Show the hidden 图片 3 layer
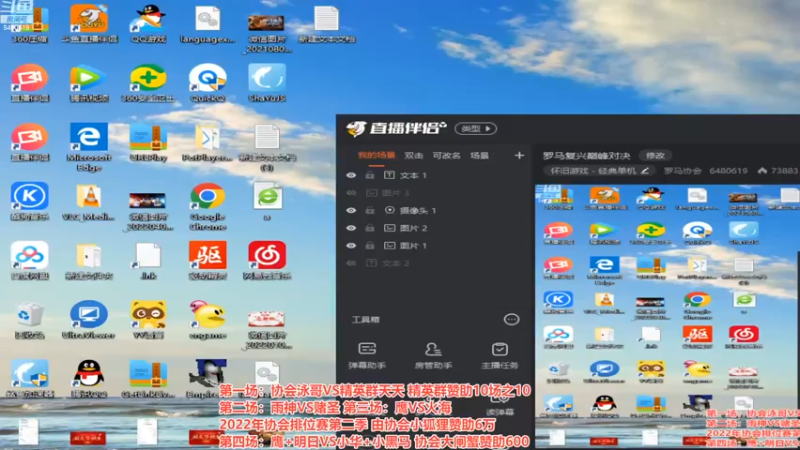The width and height of the screenshot is (800, 450). (351, 193)
